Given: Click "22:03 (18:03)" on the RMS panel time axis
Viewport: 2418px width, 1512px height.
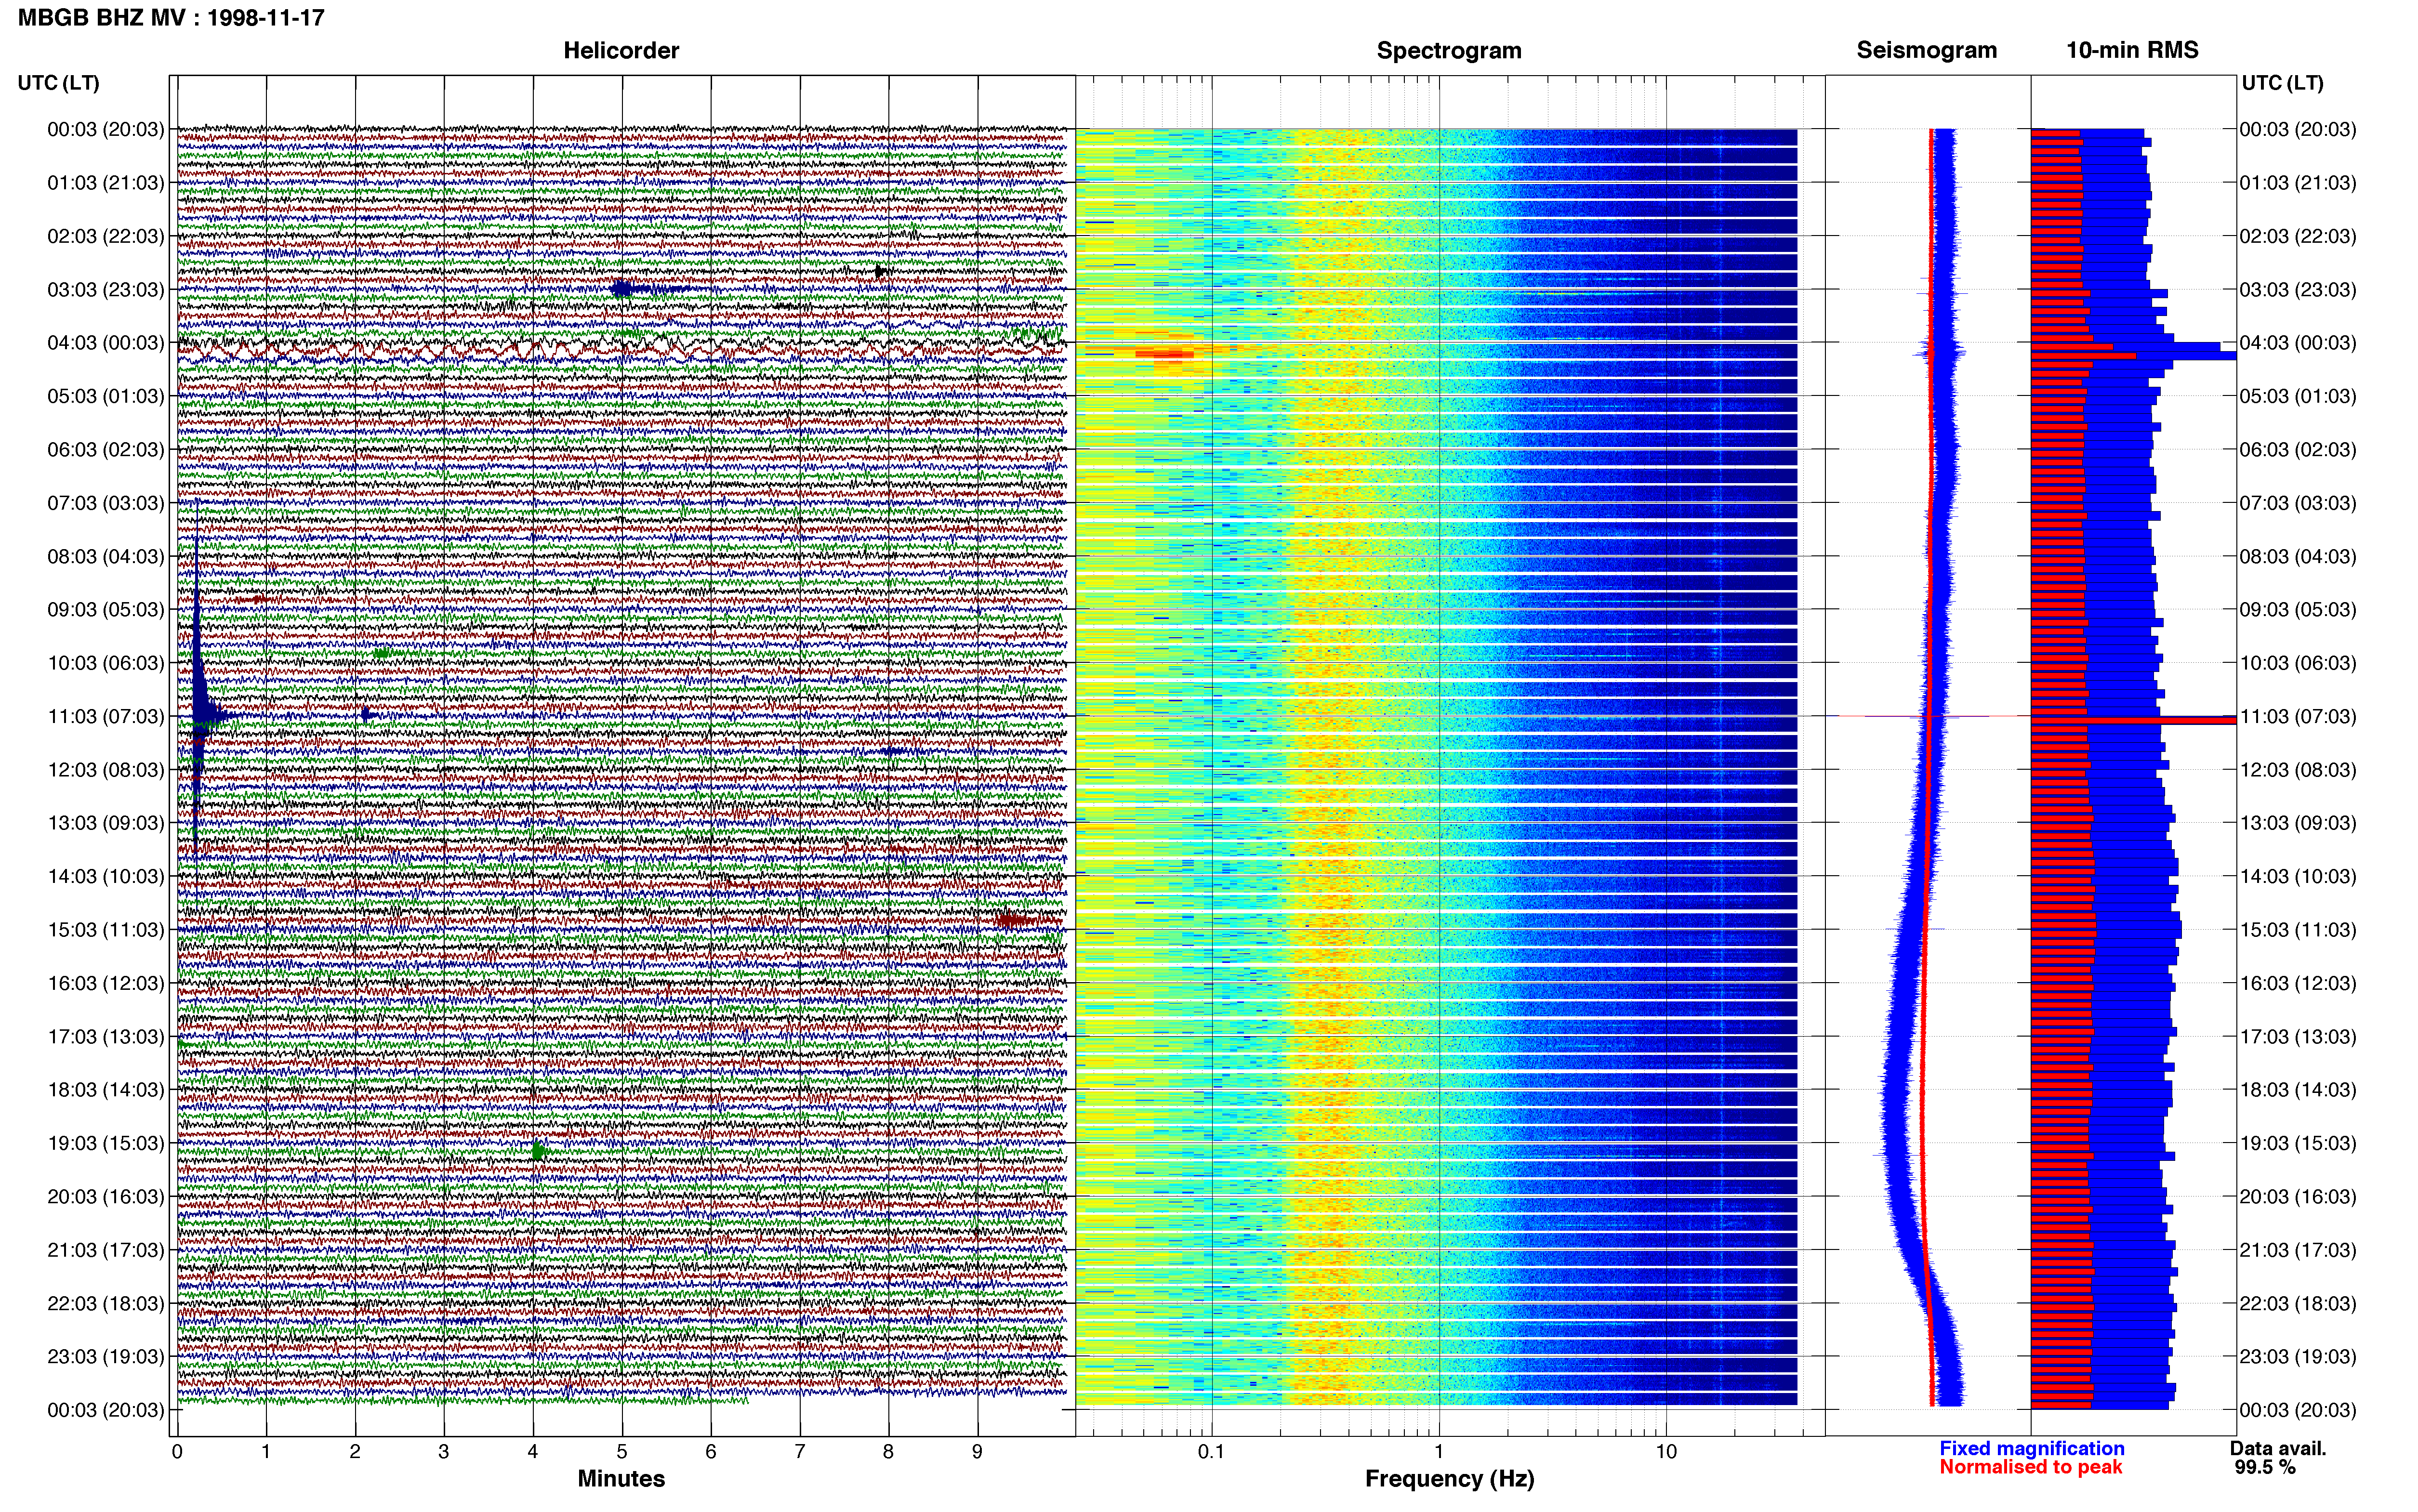Looking at the screenshot, I should tap(2298, 1304).
